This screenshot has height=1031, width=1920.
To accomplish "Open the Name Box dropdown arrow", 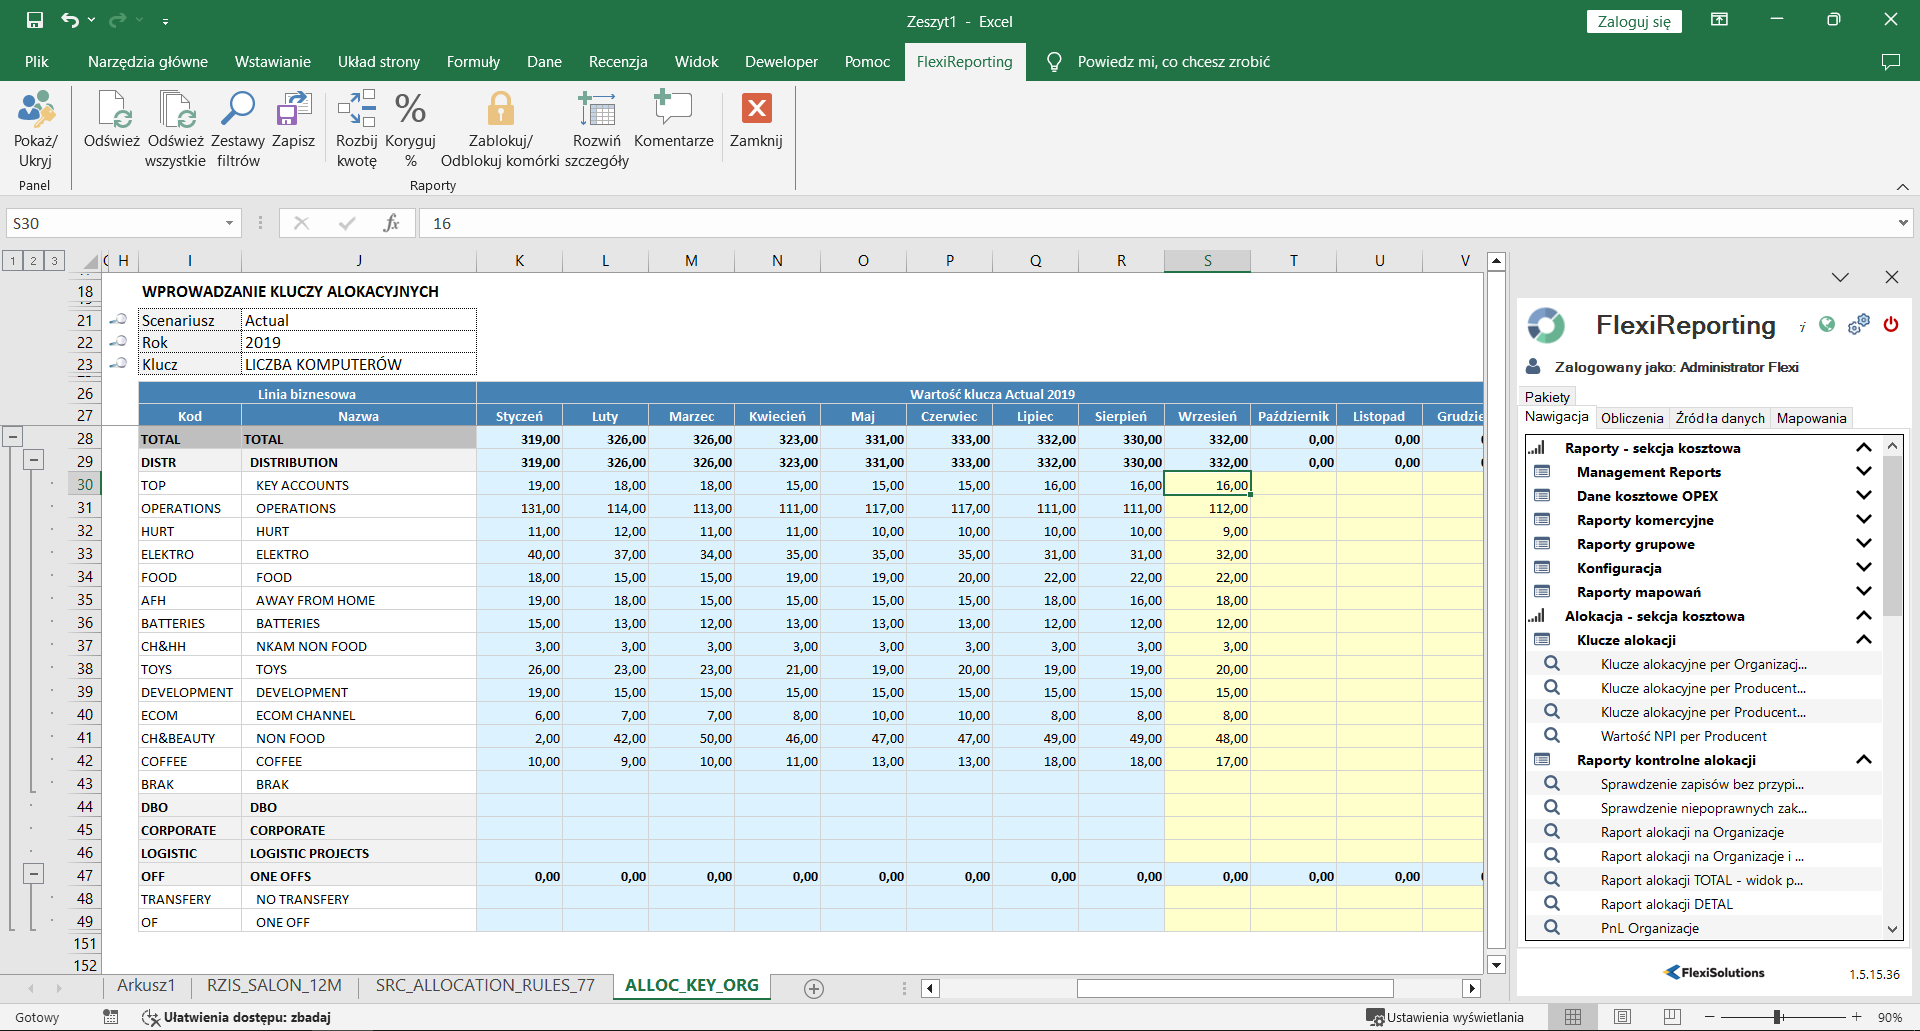I will tap(229, 223).
